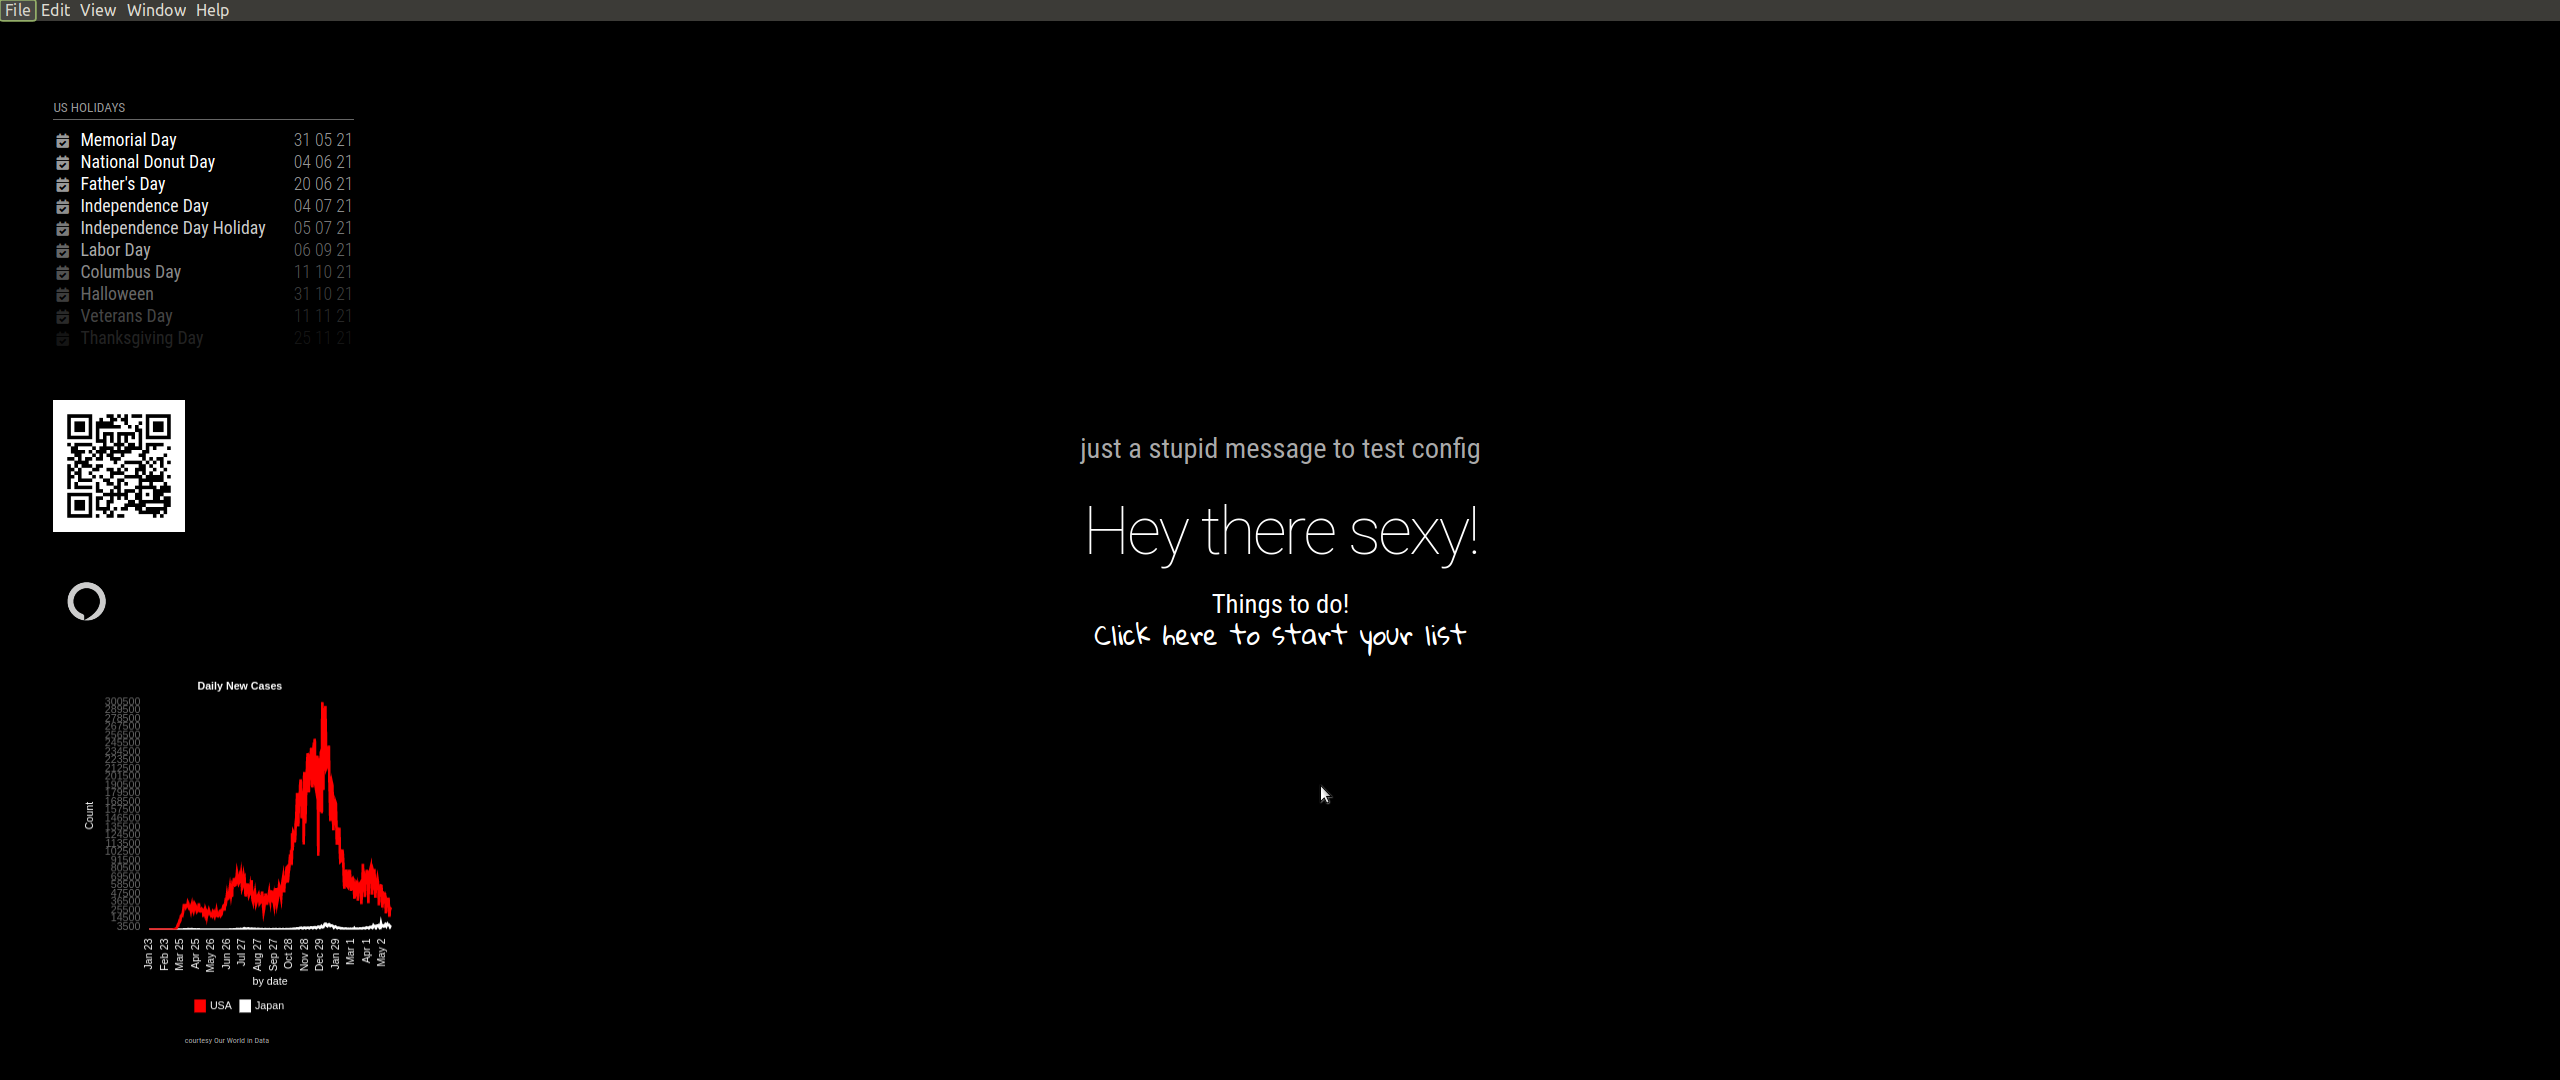Open the Help menu
This screenshot has width=2560, height=1080.
pos(212,10)
